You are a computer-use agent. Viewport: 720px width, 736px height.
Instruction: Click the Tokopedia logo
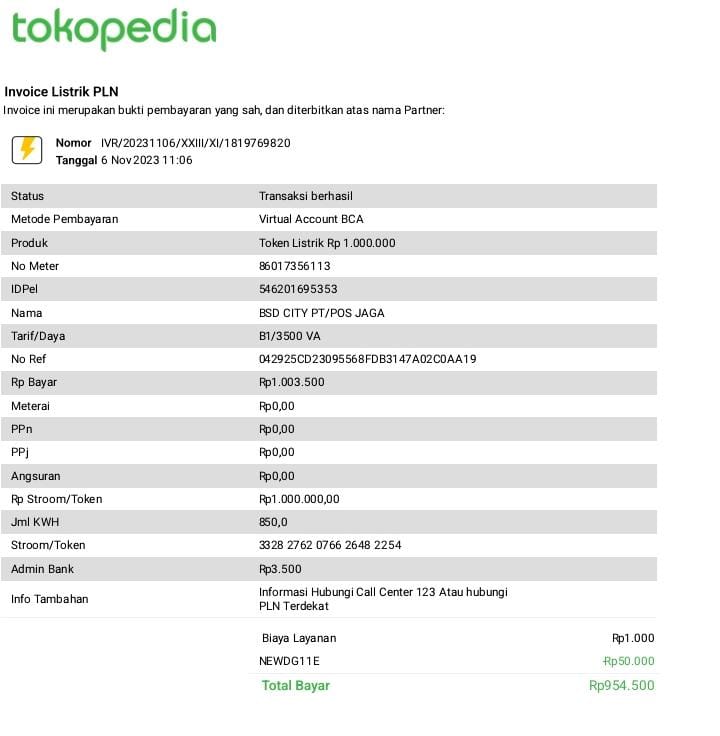[113, 29]
